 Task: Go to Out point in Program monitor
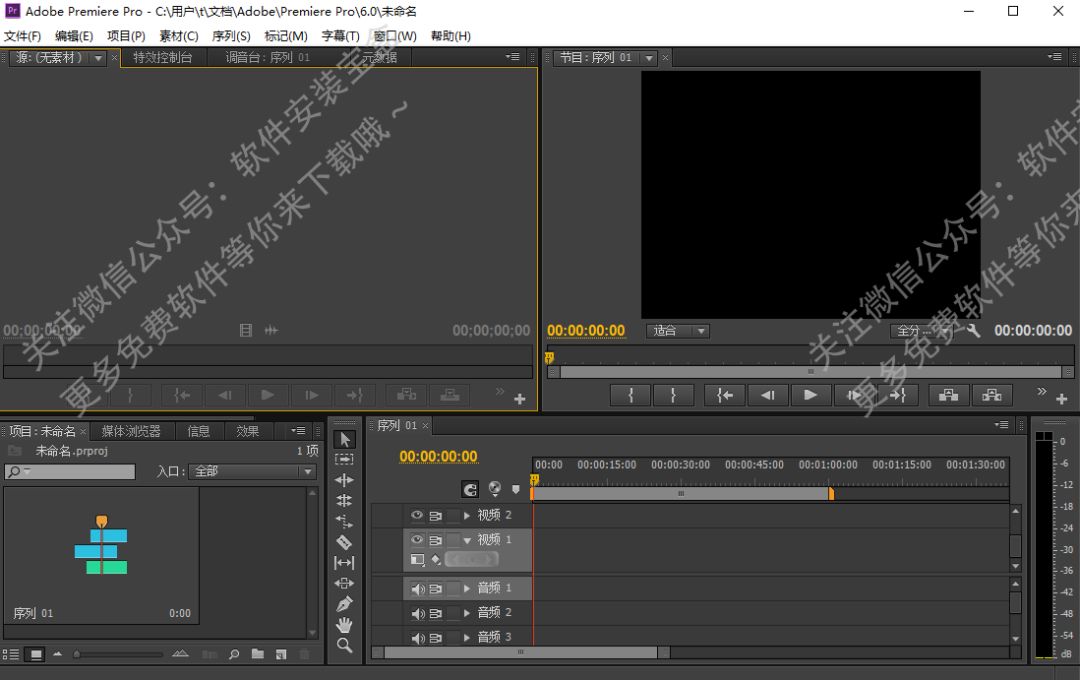897,395
